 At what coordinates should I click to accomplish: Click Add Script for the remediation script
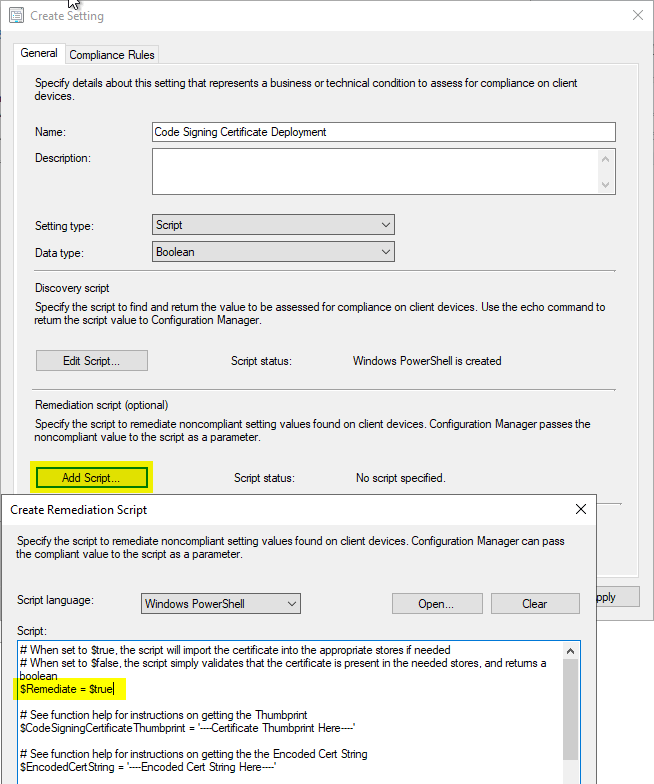[x=92, y=478]
